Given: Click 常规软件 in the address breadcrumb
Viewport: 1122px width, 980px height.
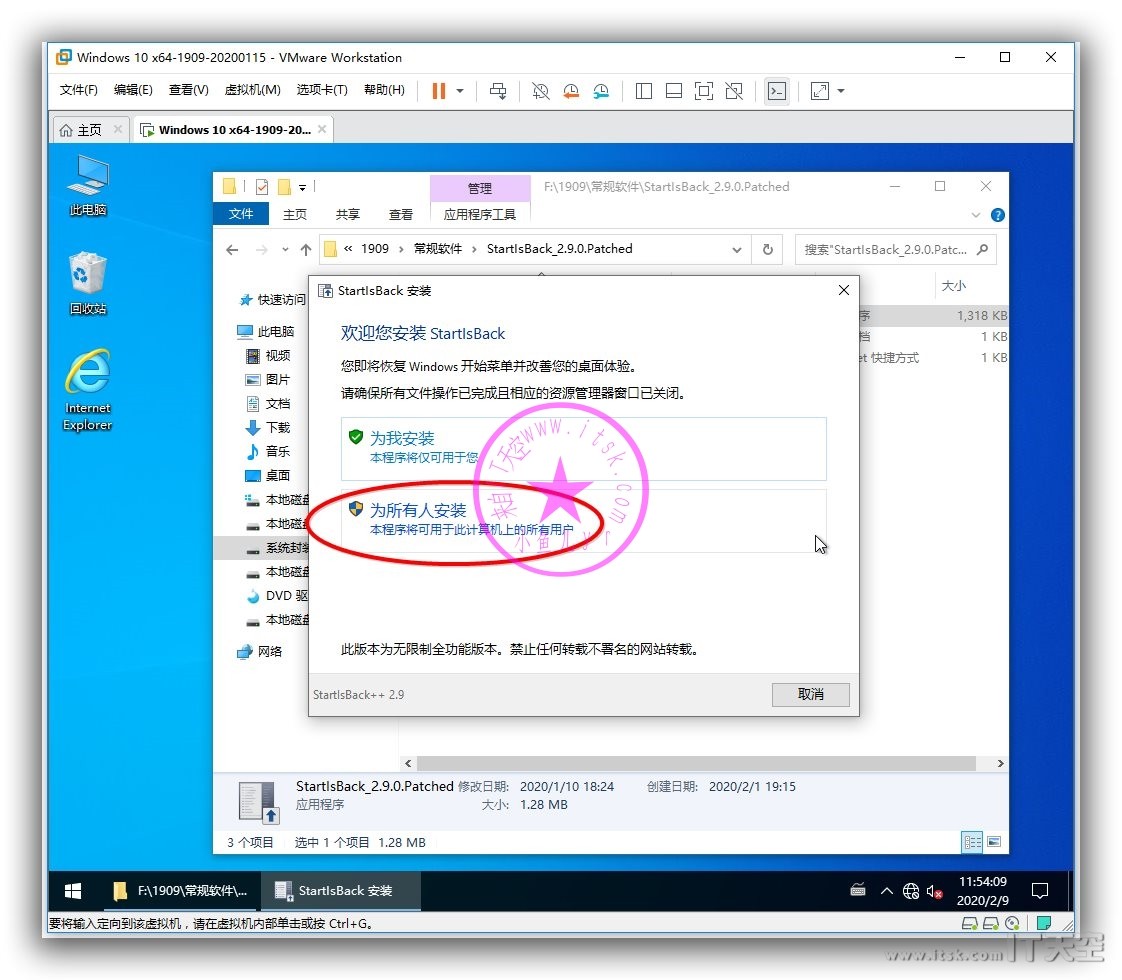Looking at the screenshot, I should (438, 249).
